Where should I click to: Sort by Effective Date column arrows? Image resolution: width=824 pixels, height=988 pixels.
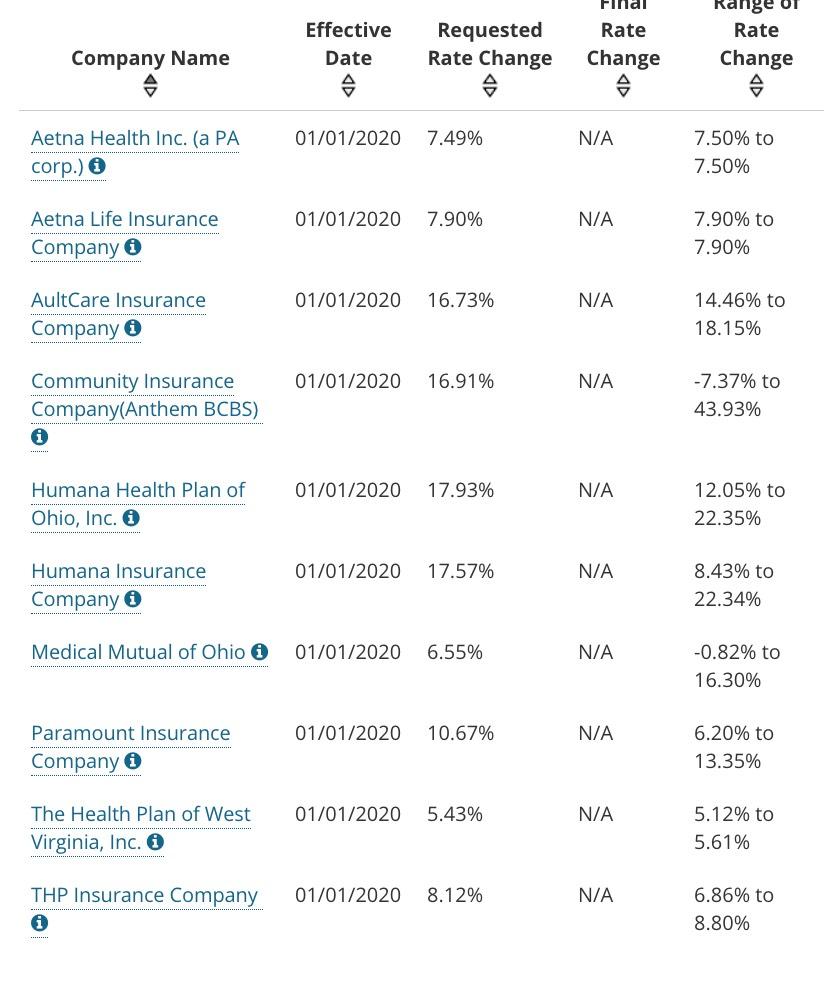click(348, 86)
